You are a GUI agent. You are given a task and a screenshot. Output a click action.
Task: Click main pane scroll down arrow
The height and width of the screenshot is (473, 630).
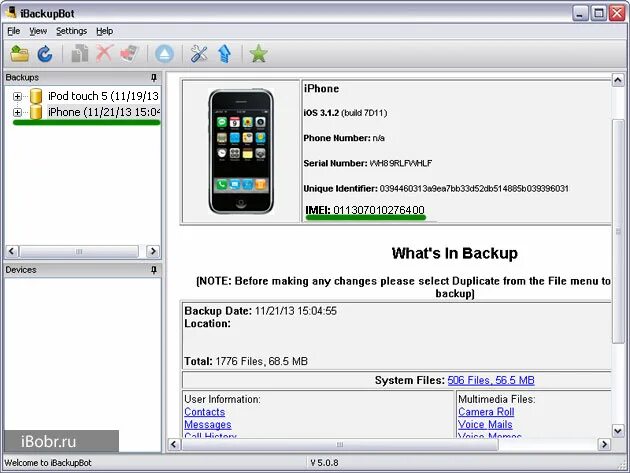pos(618,431)
